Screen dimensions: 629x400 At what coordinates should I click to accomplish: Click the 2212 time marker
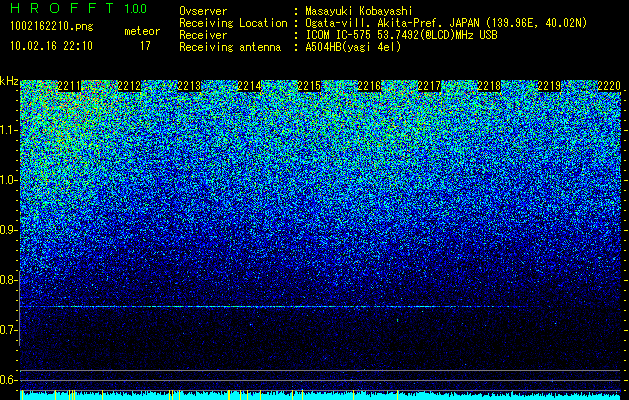click(x=129, y=86)
